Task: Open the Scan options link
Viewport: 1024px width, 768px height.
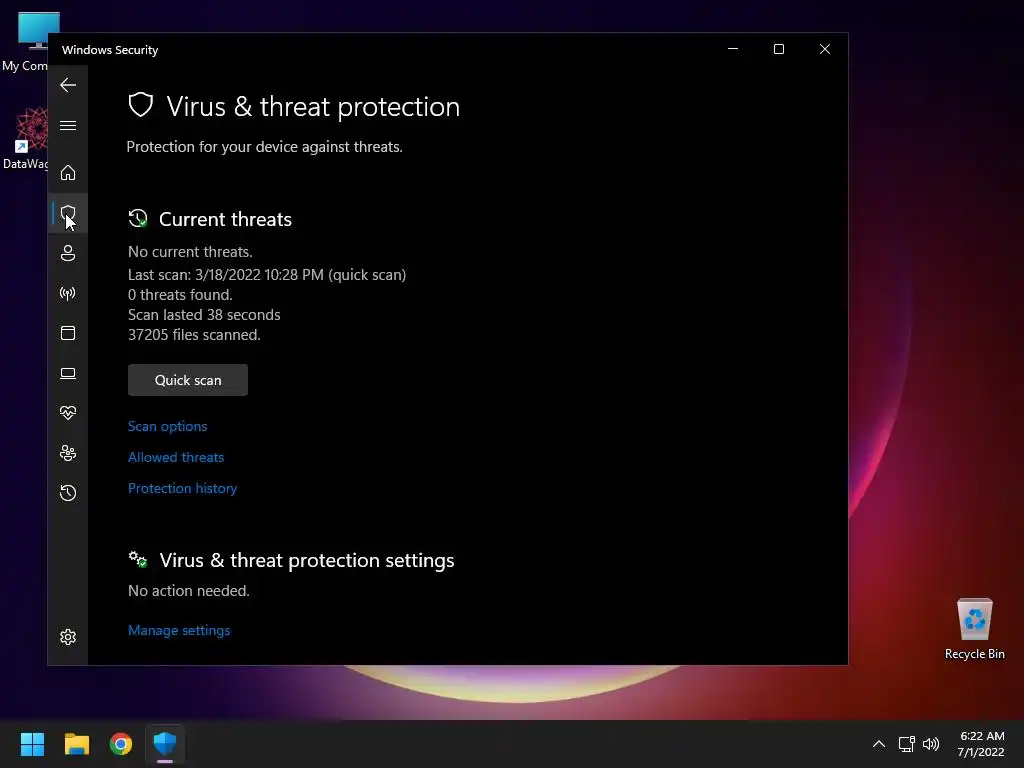Action: coord(167,426)
